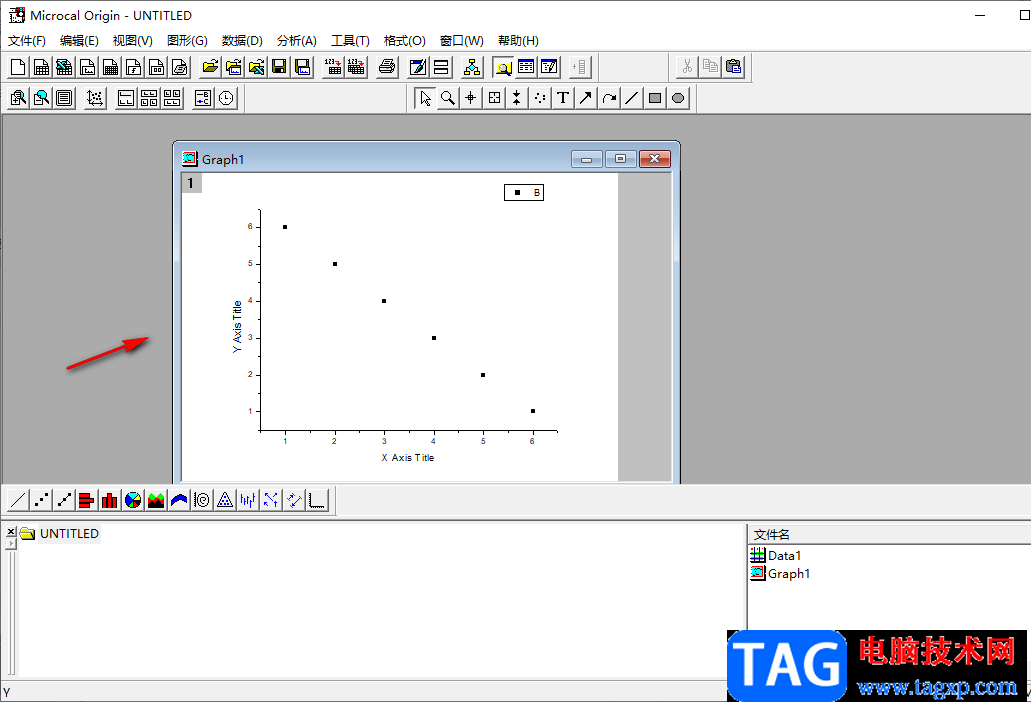Viewport: 1031px width, 702px height.
Task: Click the Line plot icon
Action: (18, 501)
